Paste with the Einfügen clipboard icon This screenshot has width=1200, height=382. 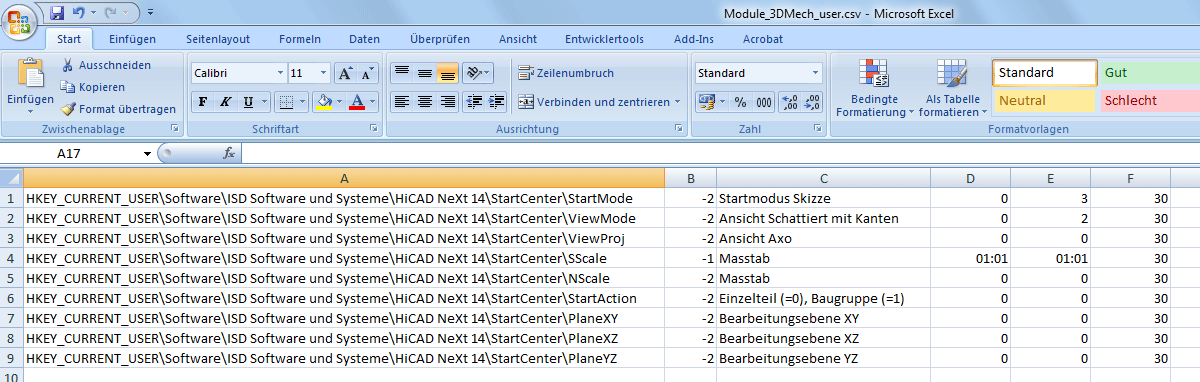pyautogui.click(x=31, y=73)
